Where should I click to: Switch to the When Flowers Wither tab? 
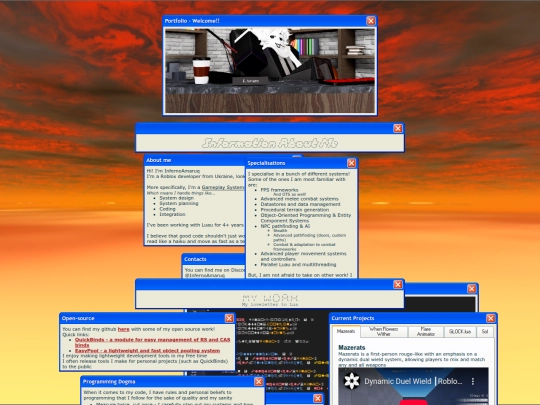[x=383, y=332]
